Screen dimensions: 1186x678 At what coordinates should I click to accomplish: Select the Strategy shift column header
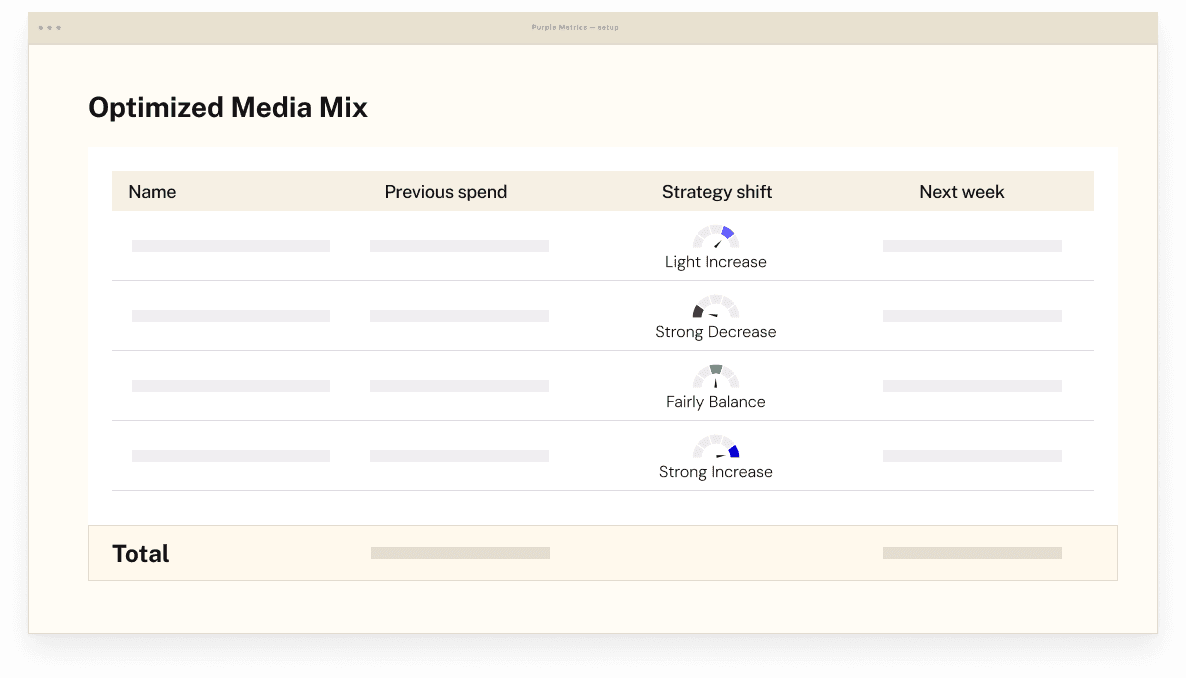717,192
